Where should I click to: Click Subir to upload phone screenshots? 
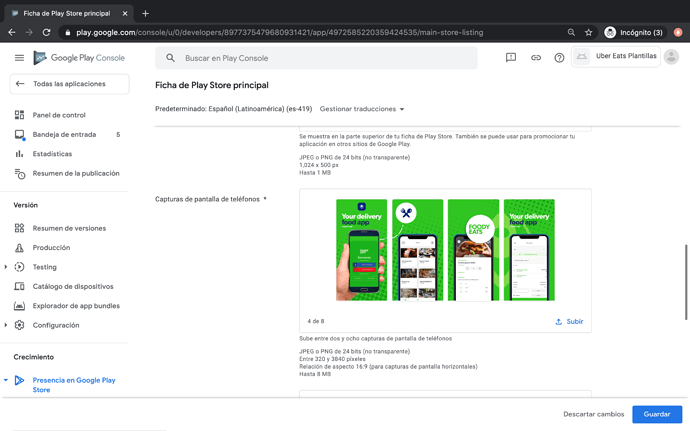point(569,322)
